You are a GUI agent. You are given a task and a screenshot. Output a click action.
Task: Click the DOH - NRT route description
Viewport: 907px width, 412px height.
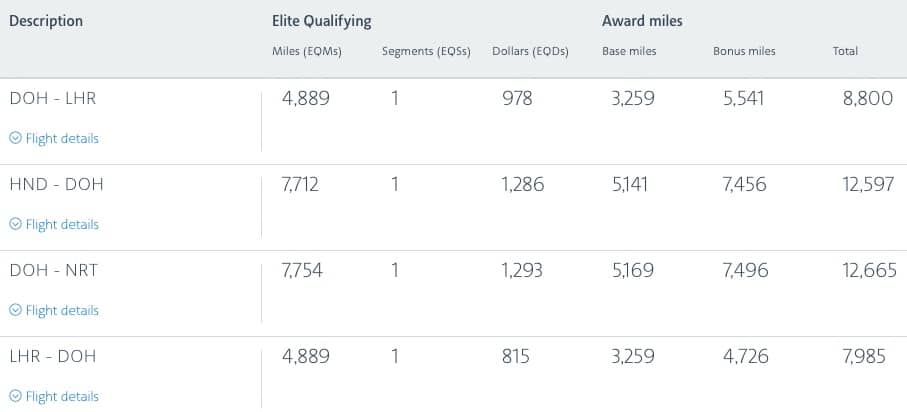(x=54, y=270)
